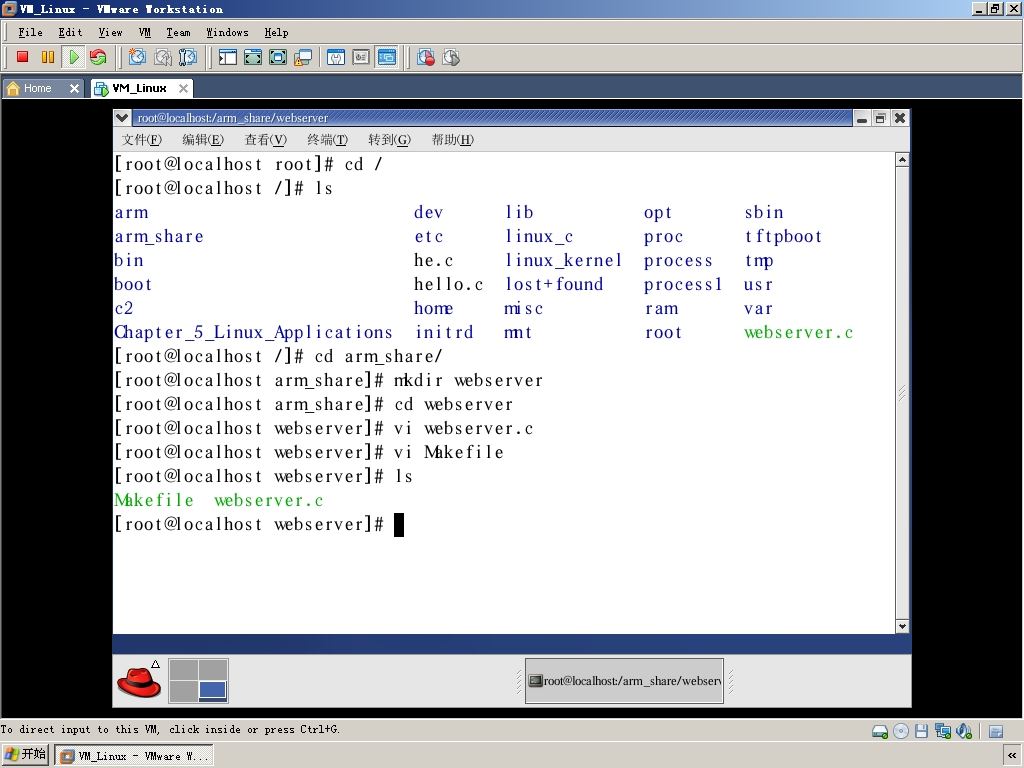Open the View menu in VMware
Screen dimensions: 1024x768
(110, 32)
